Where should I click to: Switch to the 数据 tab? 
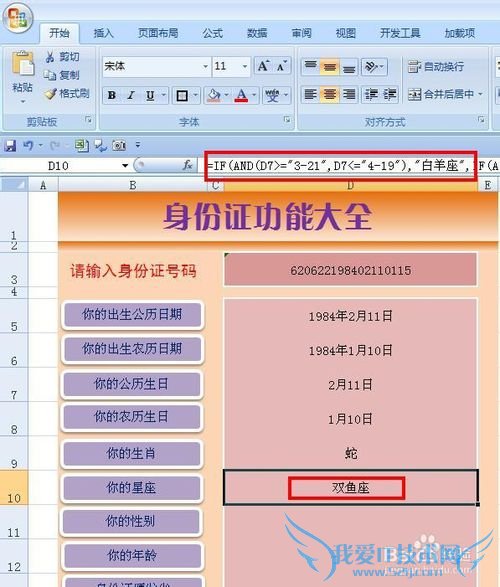[x=257, y=33]
